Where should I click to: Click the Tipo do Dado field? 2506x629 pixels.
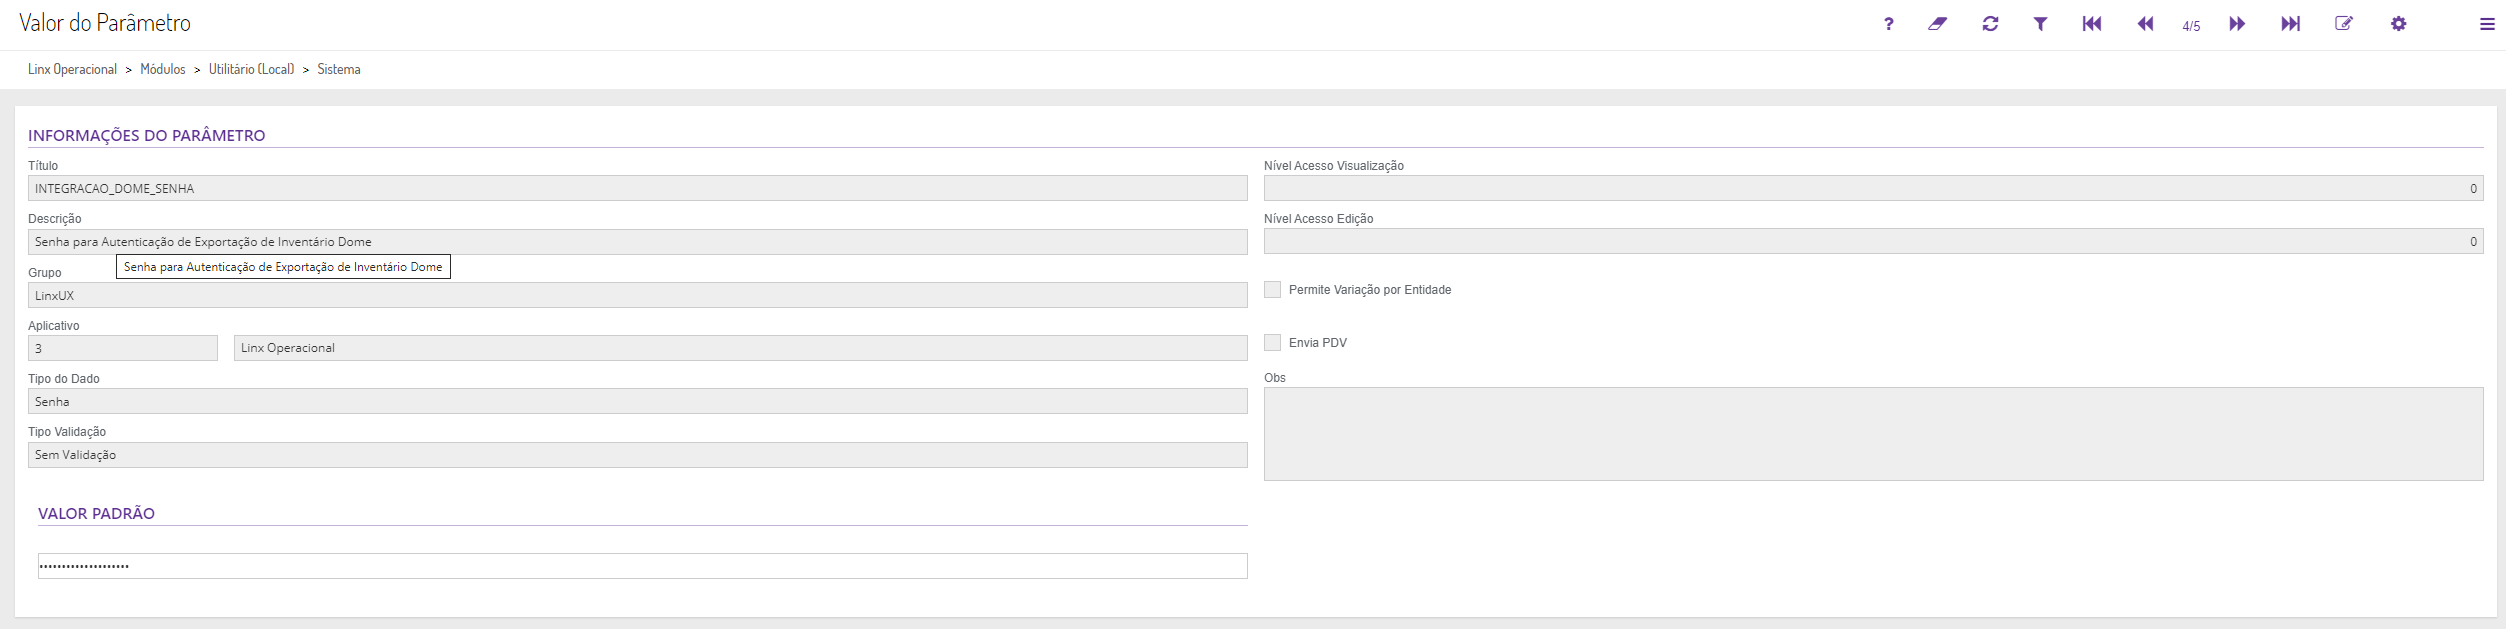coord(637,401)
